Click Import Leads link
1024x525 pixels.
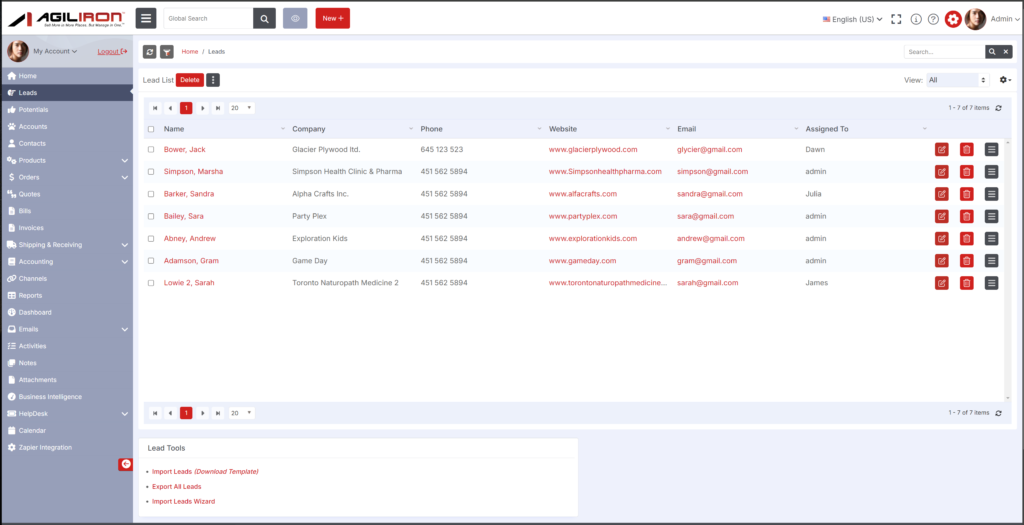[x=172, y=471]
